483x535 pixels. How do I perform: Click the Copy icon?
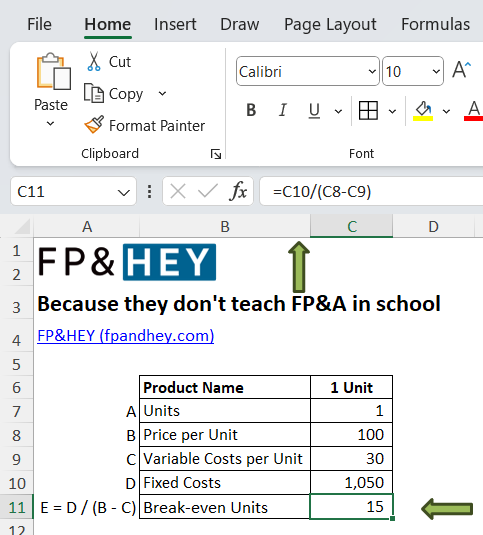[94, 93]
